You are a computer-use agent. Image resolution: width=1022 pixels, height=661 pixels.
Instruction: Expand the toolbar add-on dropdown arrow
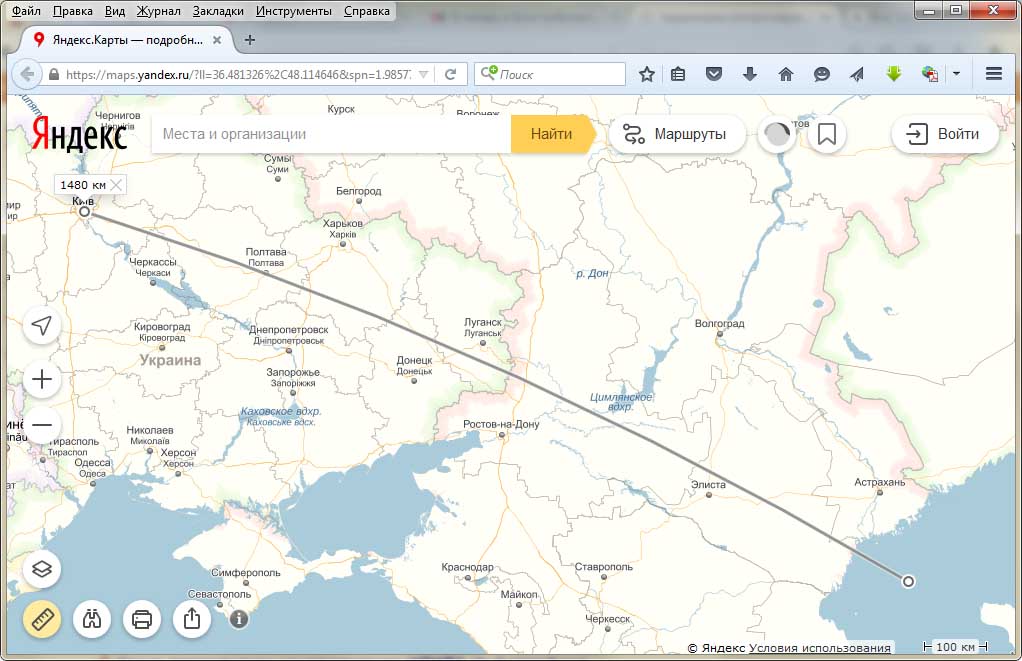[x=956, y=74]
